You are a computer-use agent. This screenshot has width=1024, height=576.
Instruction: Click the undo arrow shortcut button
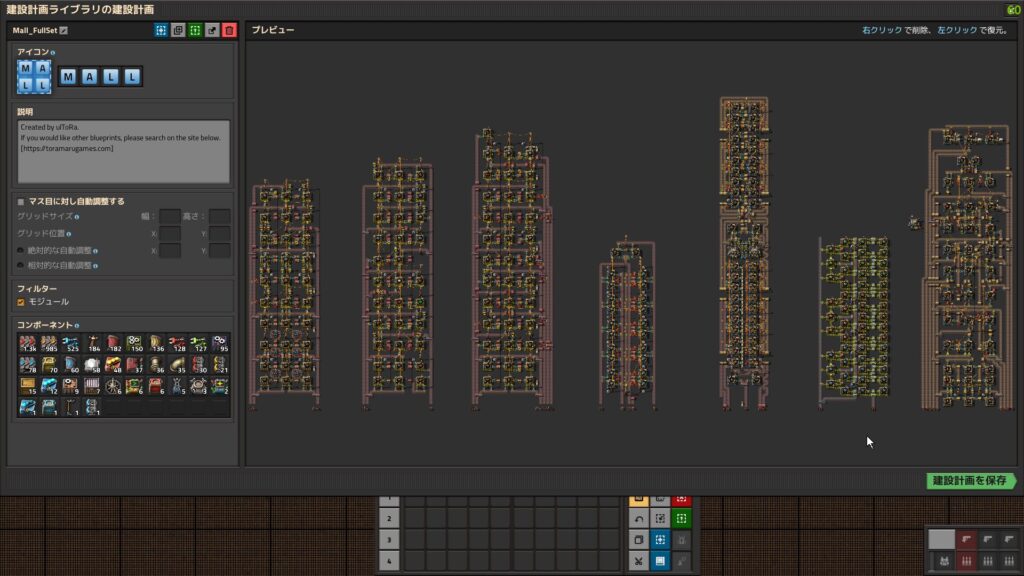[x=639, y=519]
